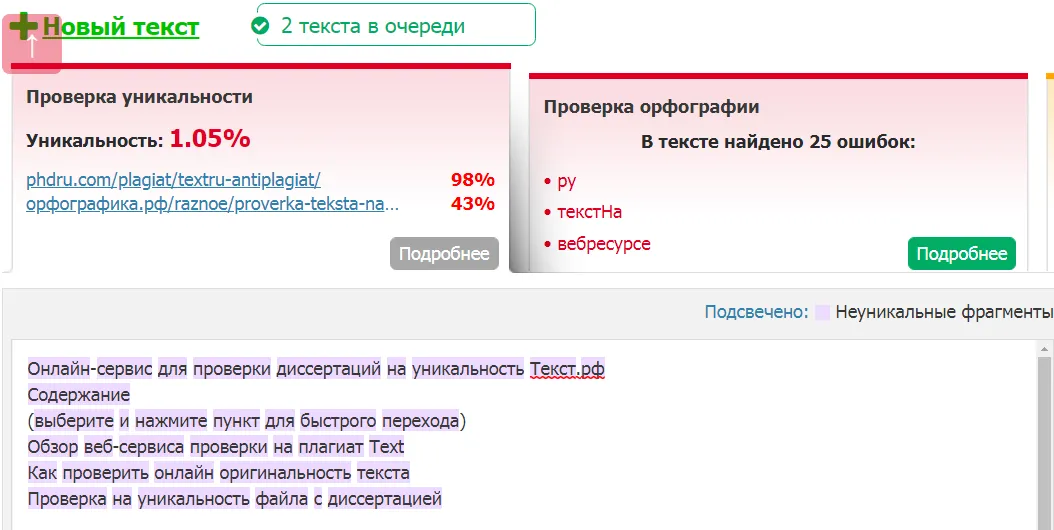Viewport: 1054px width, 530px height.
Task: Click the Содержание line in the text area
Action: click(x=79, y=395)
